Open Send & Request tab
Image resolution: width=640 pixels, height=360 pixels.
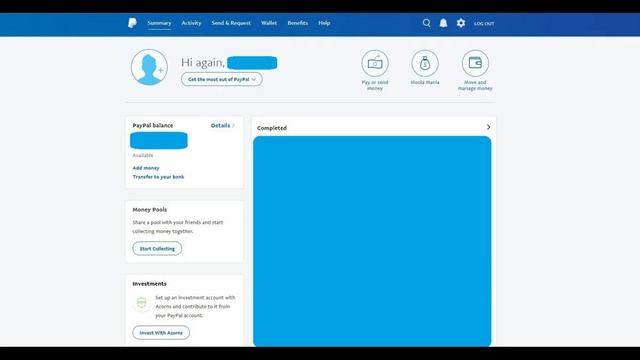click(x=231, y=23)
